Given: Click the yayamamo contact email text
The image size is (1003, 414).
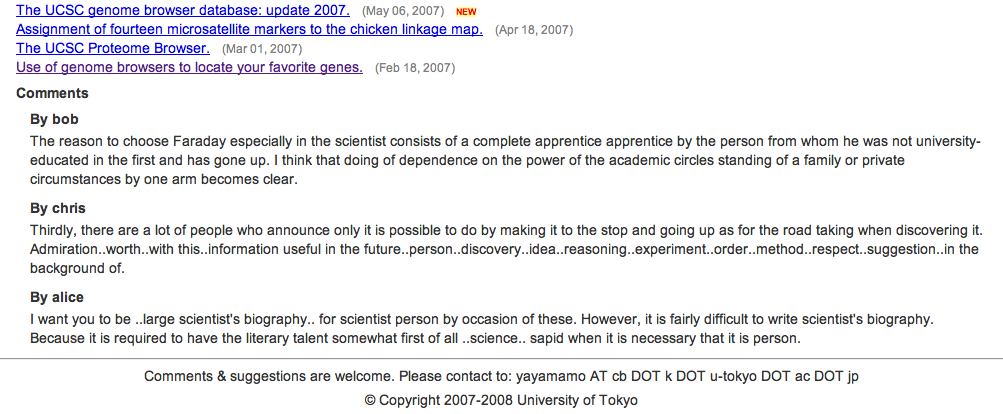Looking at the screenshot, I should coord(687,376).
